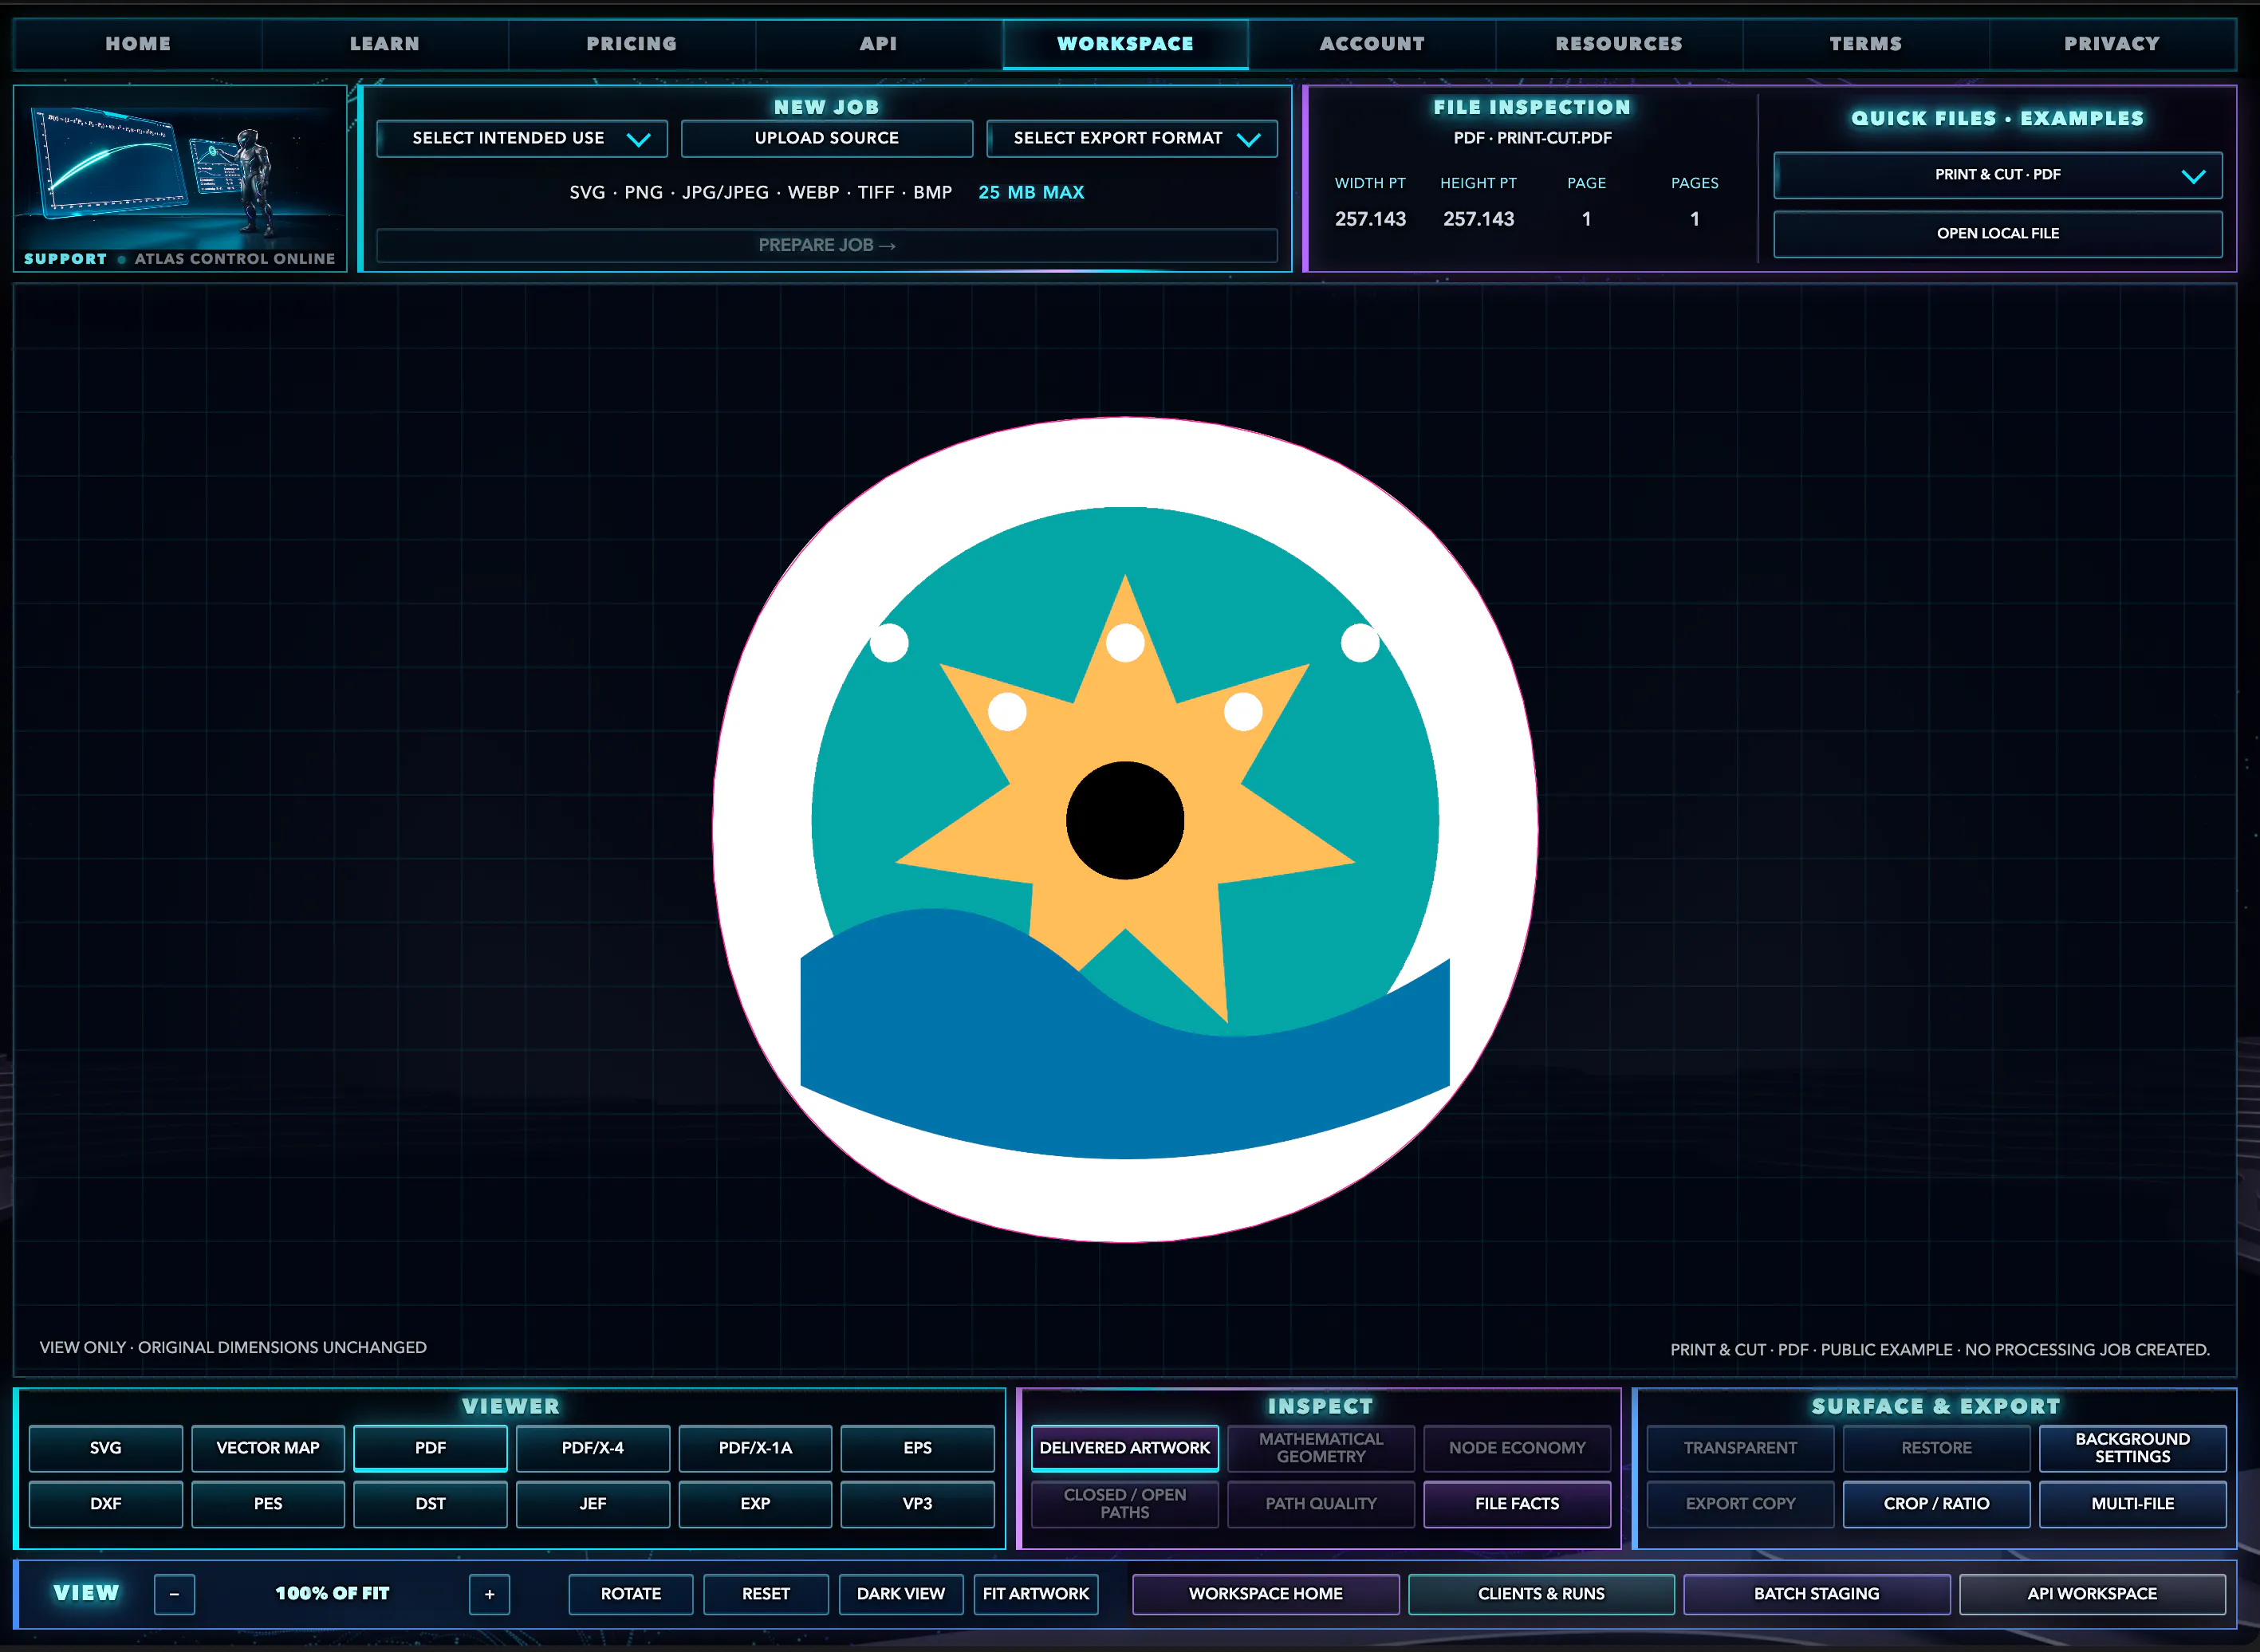Viewport: 2260px width, 1652px height.
Task: Open Batch Staging
Action: (1816, 1594)
